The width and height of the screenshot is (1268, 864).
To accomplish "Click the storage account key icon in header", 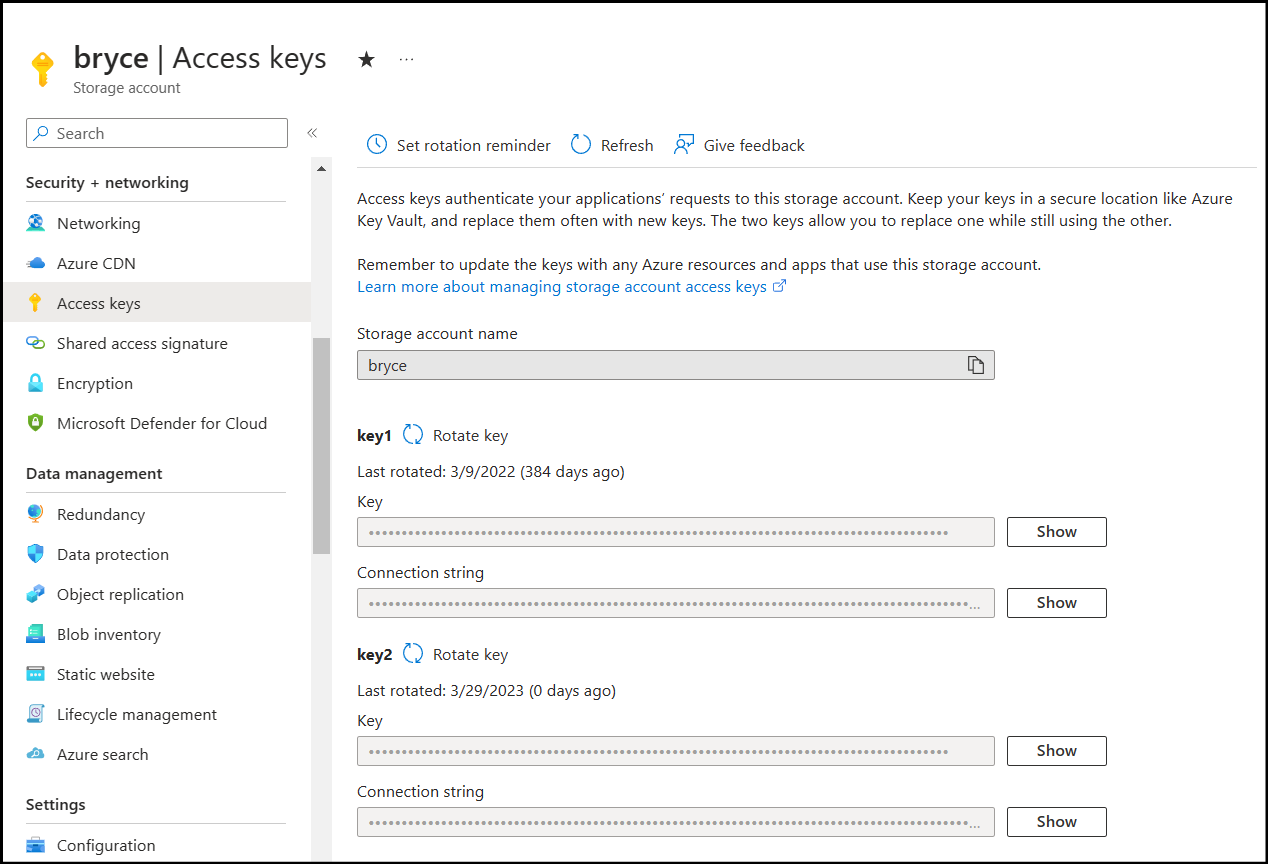I will pos(42,69).
